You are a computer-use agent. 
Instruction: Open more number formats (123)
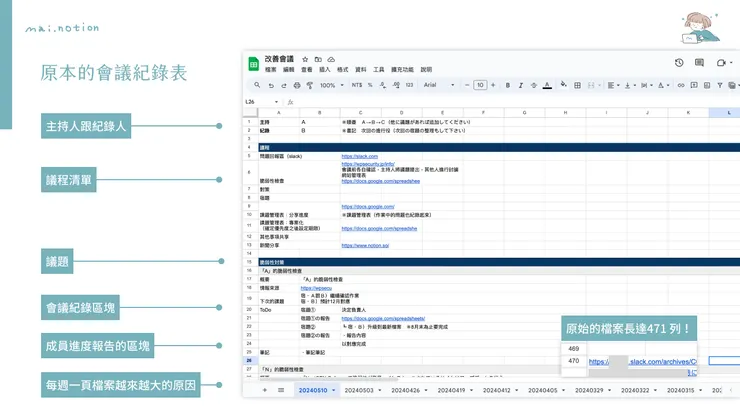[x=409, y=85]
